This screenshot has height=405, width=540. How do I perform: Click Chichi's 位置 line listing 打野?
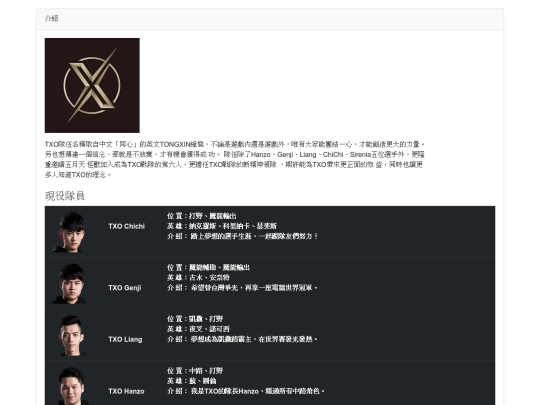pos(201,216)
